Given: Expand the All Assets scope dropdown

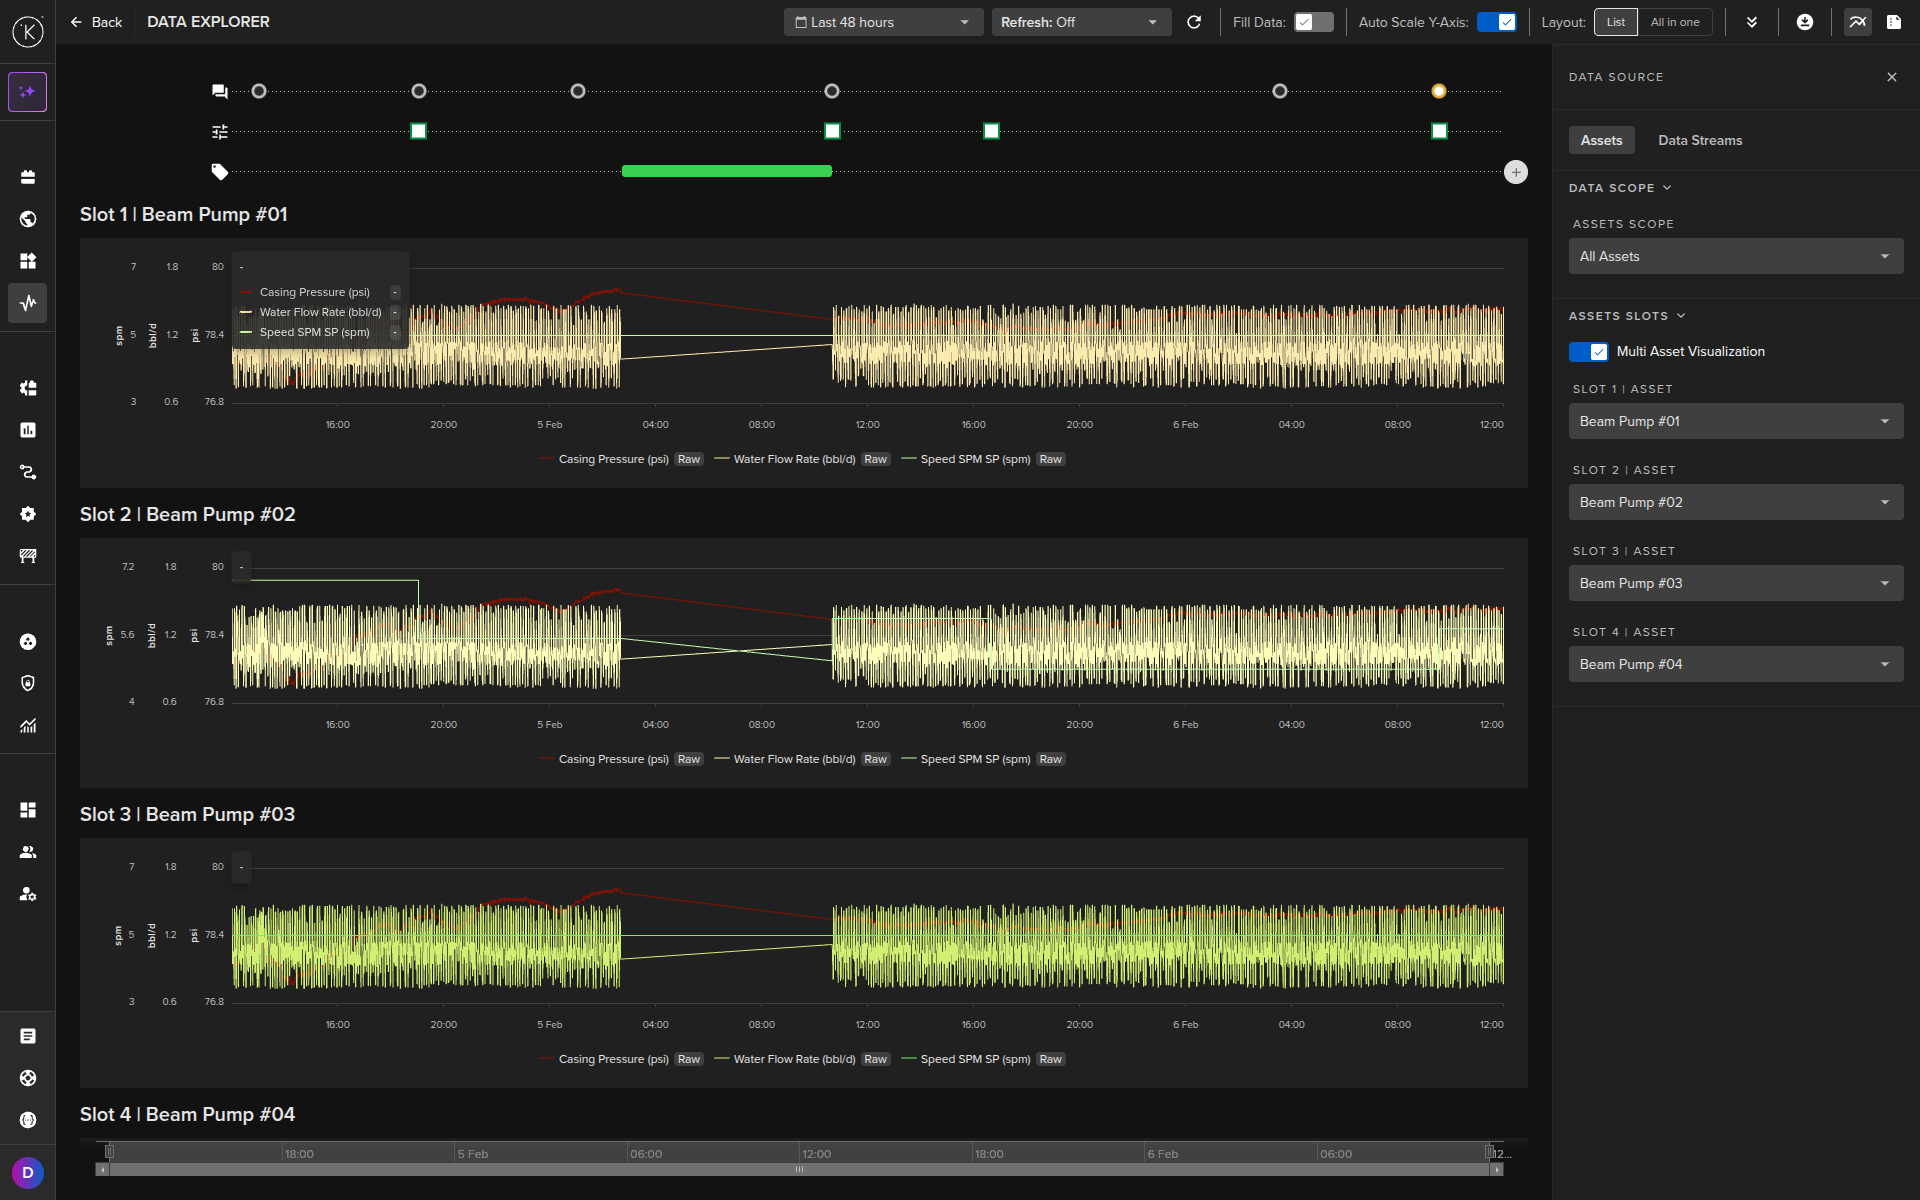Looking at the screenshot, I should click(1735, 256).
